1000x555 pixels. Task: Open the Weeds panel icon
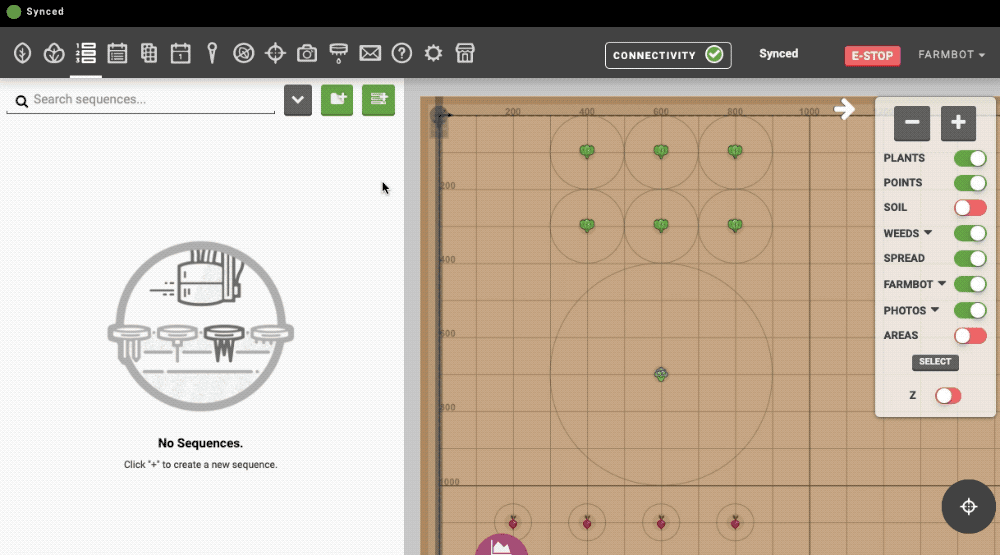(x=243, y=54)
